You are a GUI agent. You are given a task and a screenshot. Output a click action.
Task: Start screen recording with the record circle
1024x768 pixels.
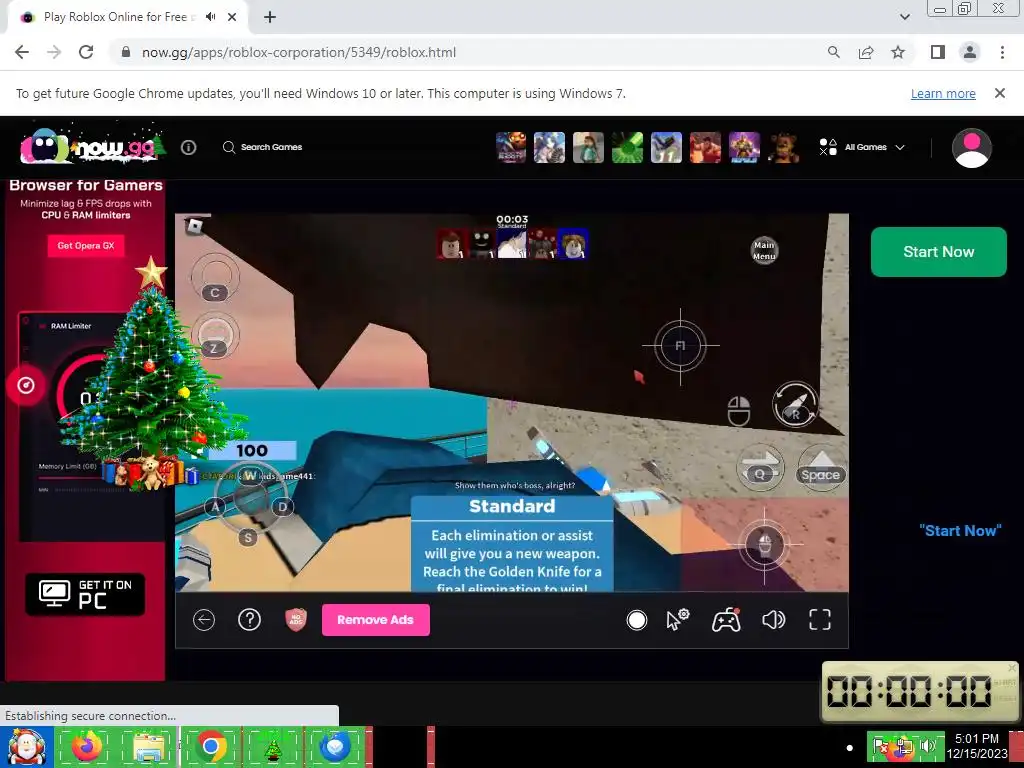[x=636, y=620]
